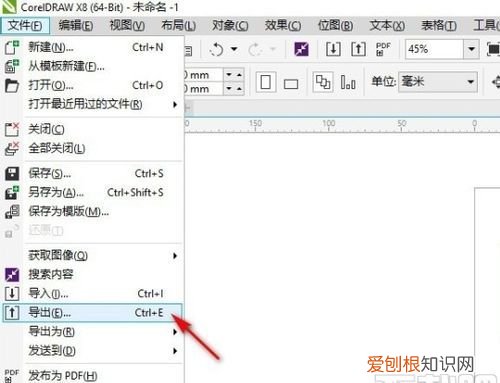Open the units 毫米 dropdown
The height and width of the screenshot is (383, 500).
coord(438,82)
